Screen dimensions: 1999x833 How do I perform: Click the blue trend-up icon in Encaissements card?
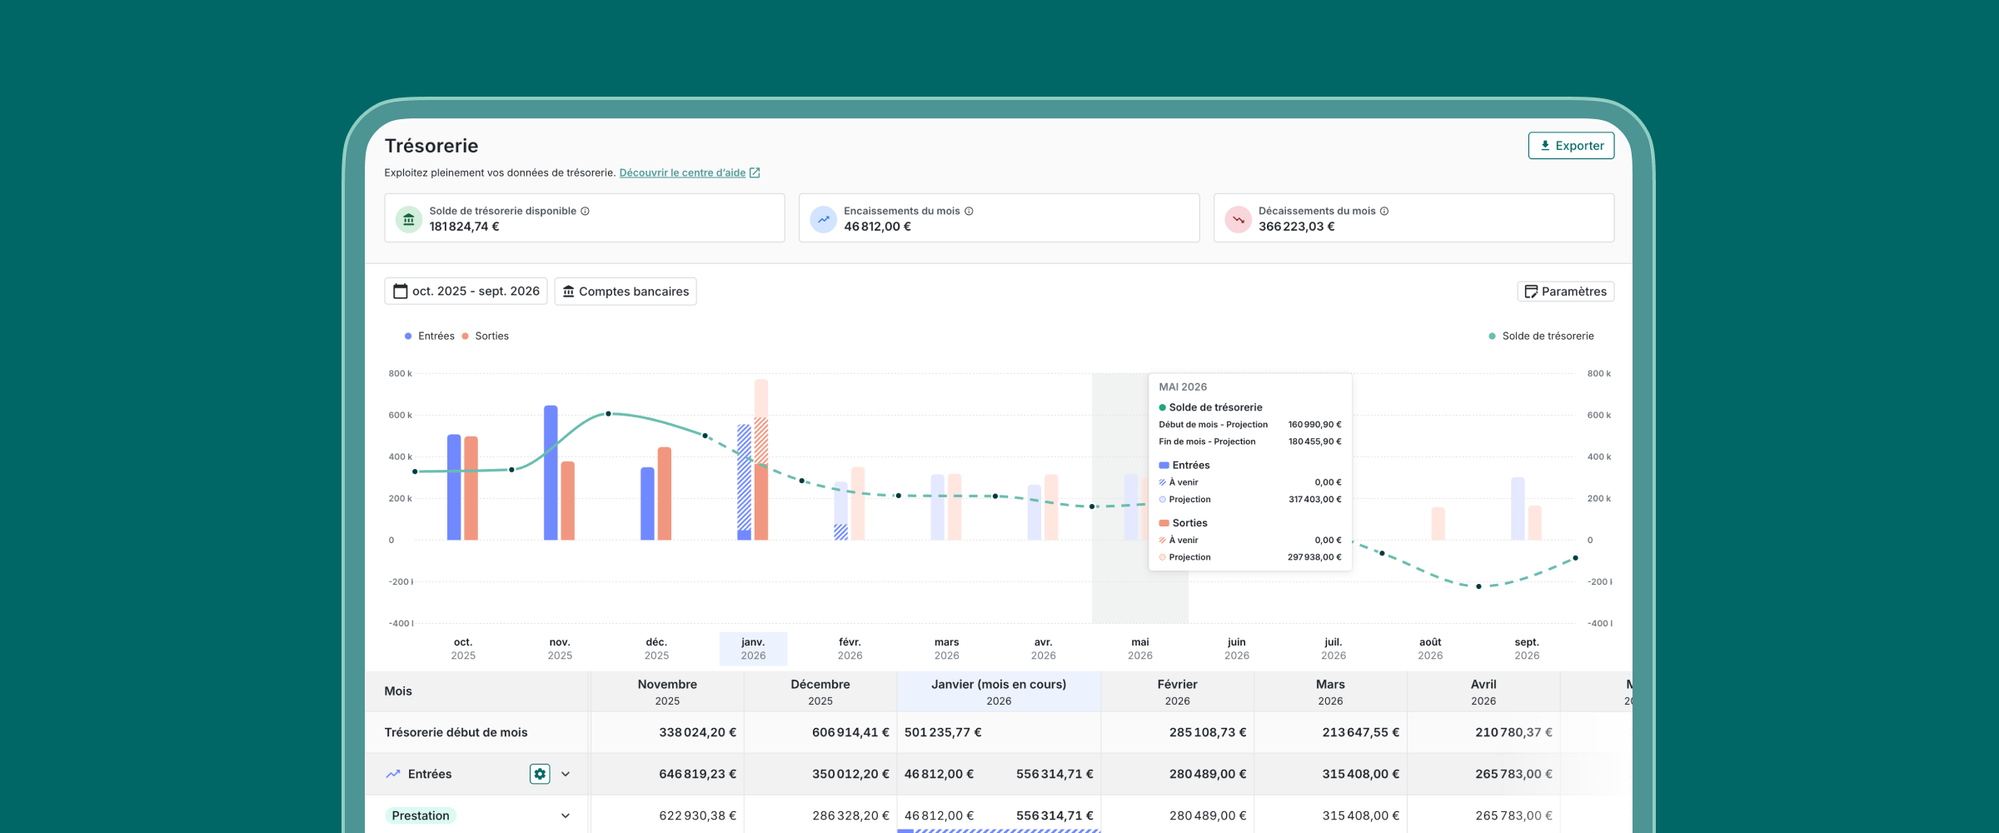click(x=823, y=219)
